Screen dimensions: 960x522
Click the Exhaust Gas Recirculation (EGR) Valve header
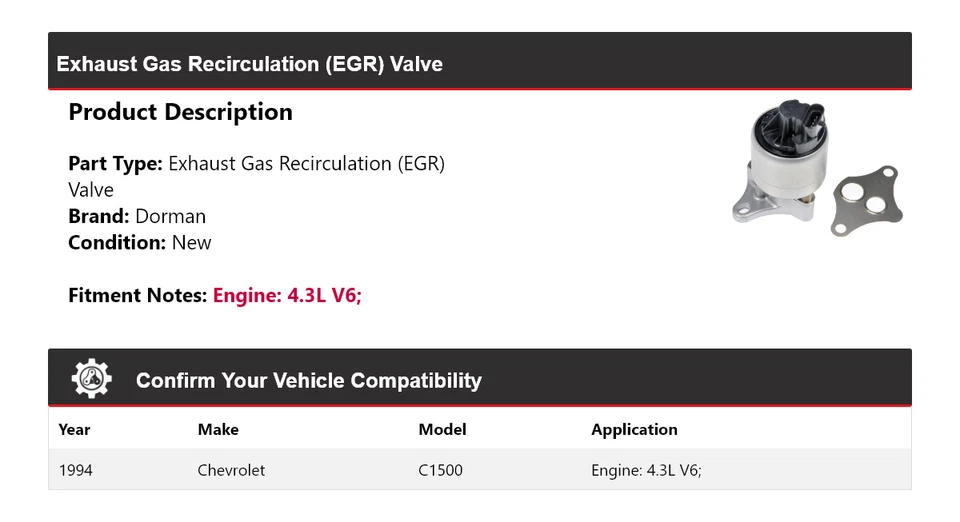coord(250,64)
